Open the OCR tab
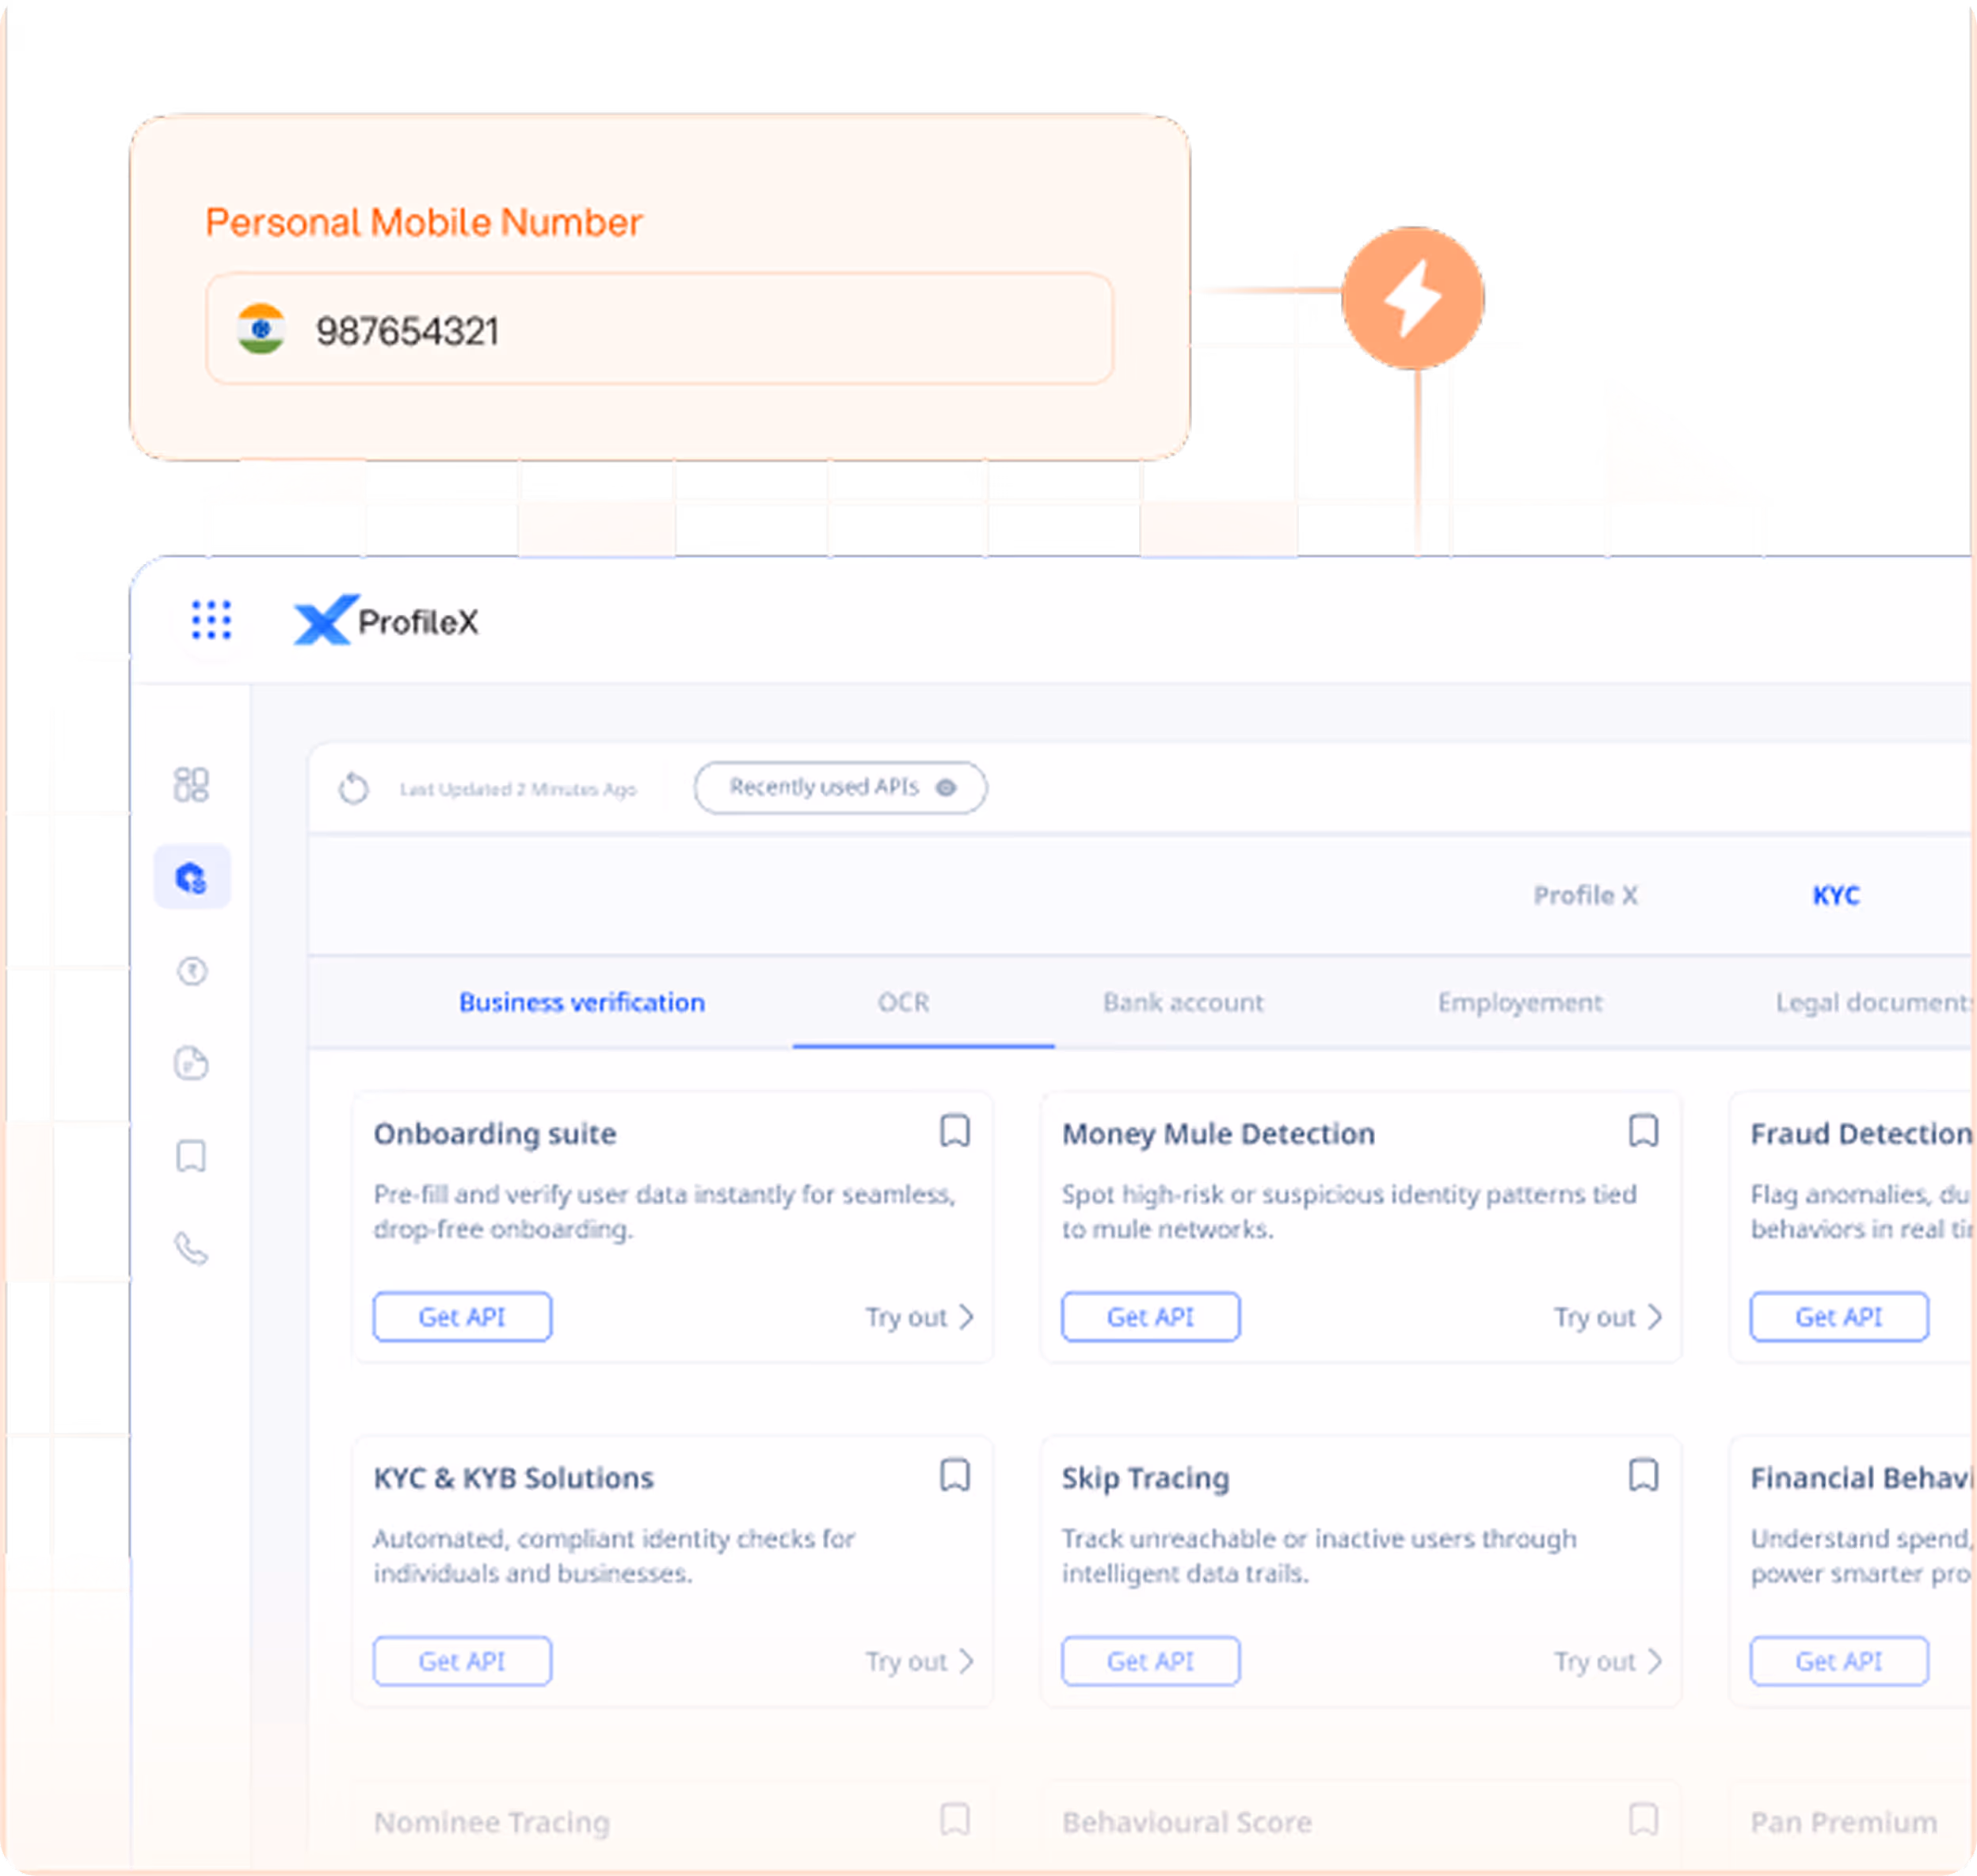The height and width of the screenshot is (1876, 1977). [903, 1002]
